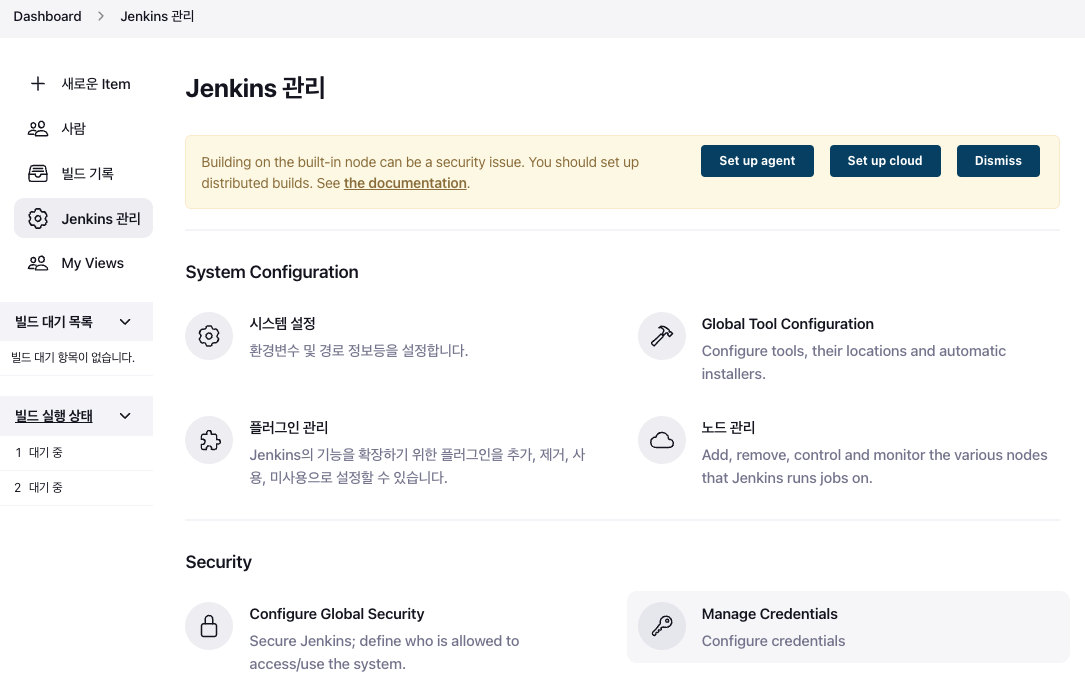Click the plus icon beside 새로운 Item

(x=38, y=84)
